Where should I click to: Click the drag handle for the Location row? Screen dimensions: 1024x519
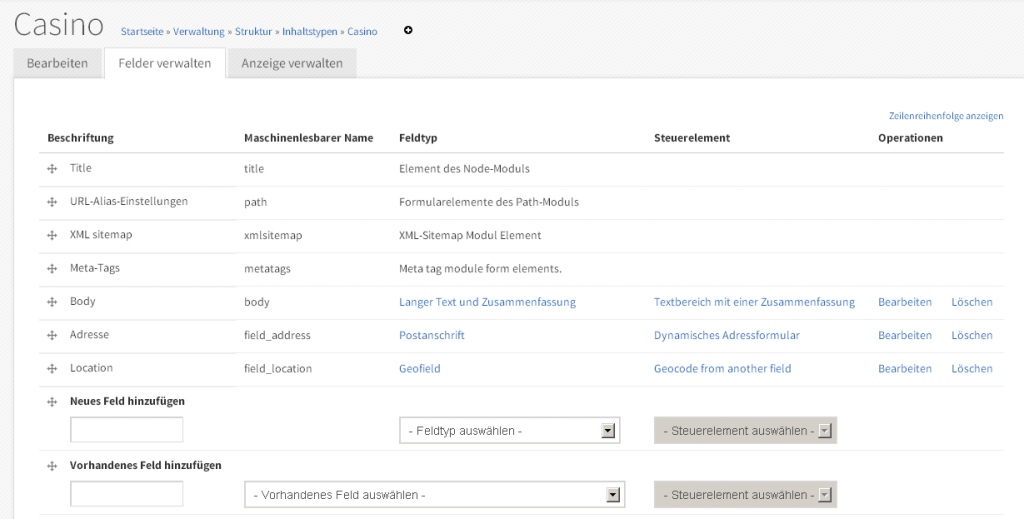coord(52,369)
